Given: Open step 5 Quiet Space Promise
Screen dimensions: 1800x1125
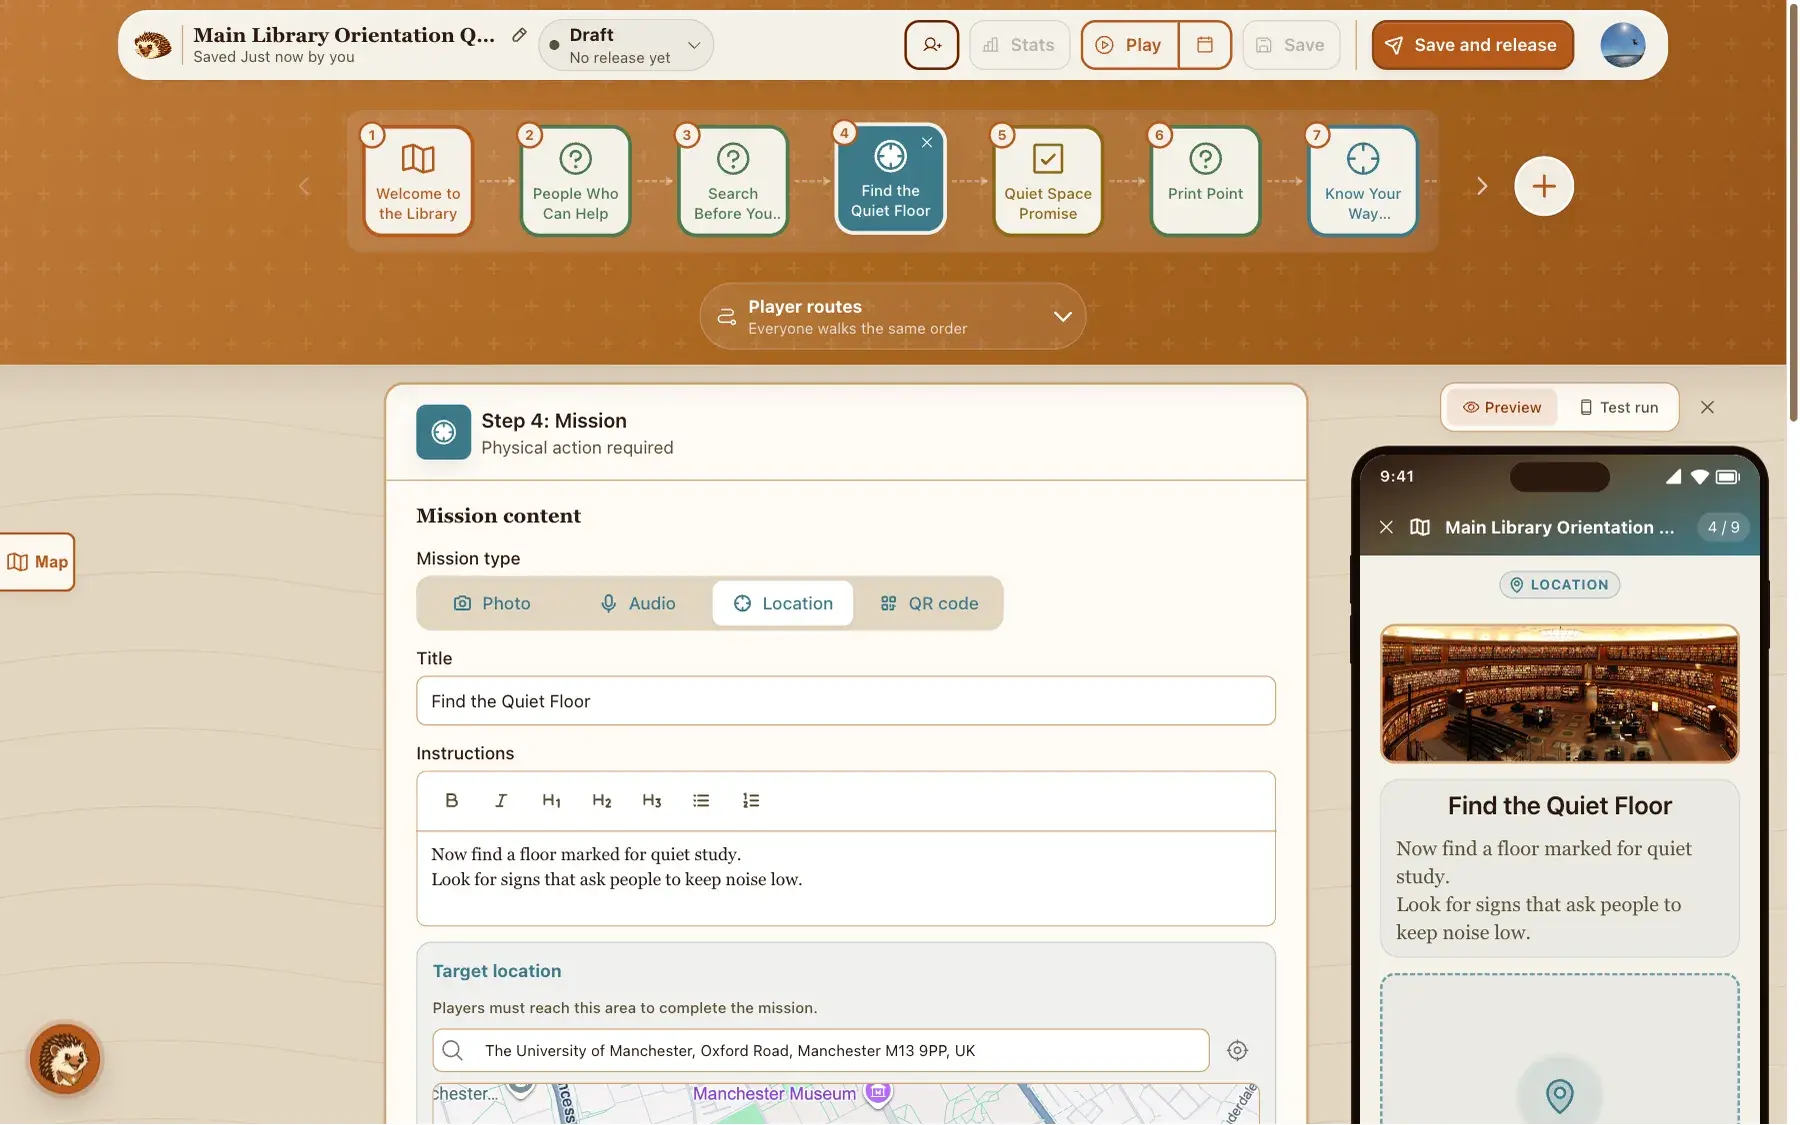Looking at the screenshot, I should 1048,182.
